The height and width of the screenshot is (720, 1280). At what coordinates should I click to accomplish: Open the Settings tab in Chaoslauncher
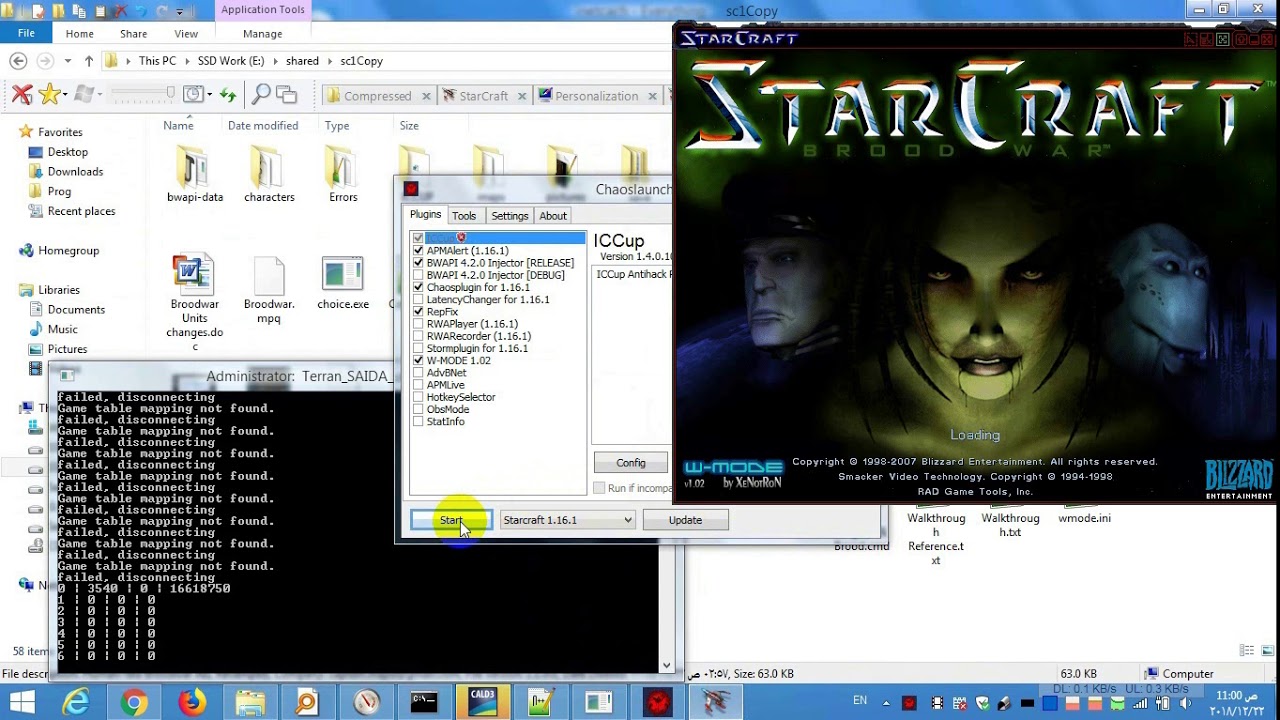(509, 216)
